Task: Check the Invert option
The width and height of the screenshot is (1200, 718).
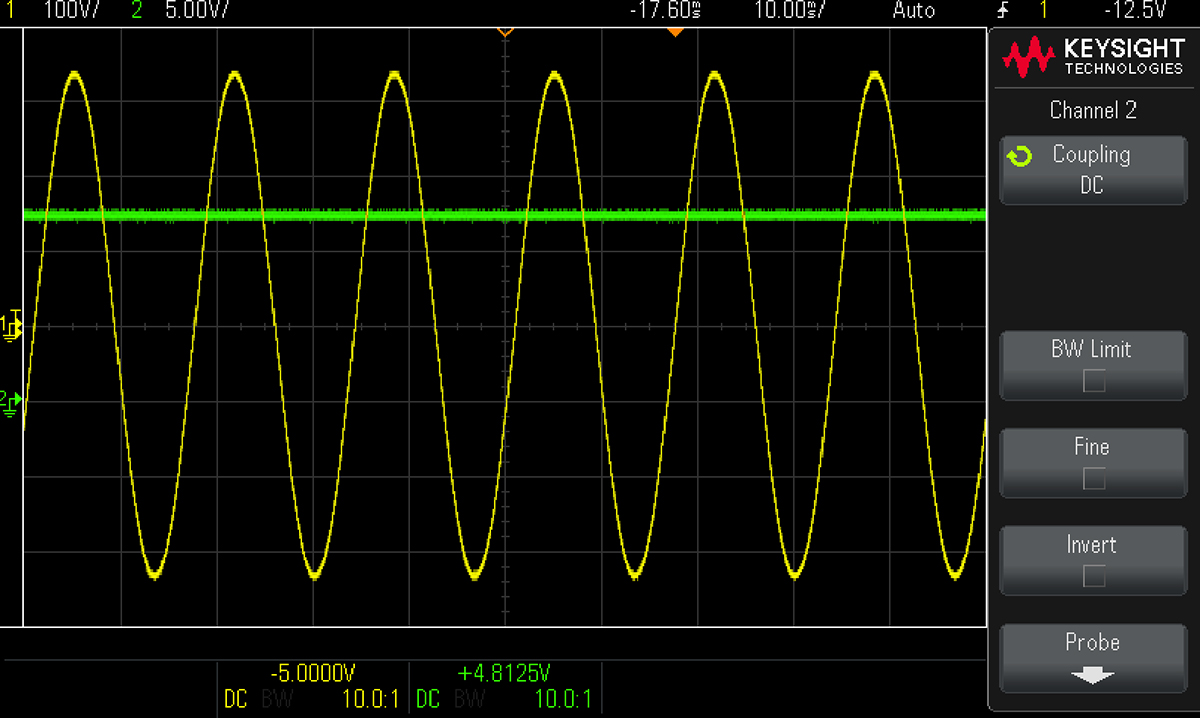Action: click(1094, 576)
